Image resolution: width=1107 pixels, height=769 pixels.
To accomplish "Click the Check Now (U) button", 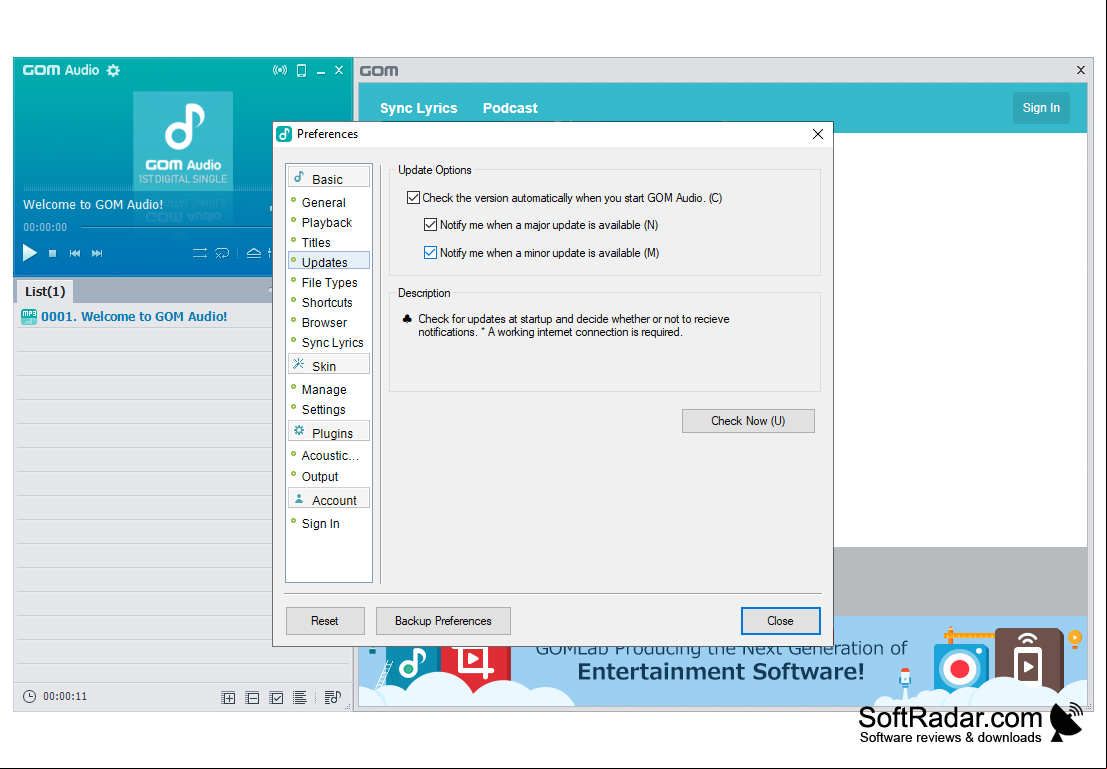I will [x=748, y=421].
